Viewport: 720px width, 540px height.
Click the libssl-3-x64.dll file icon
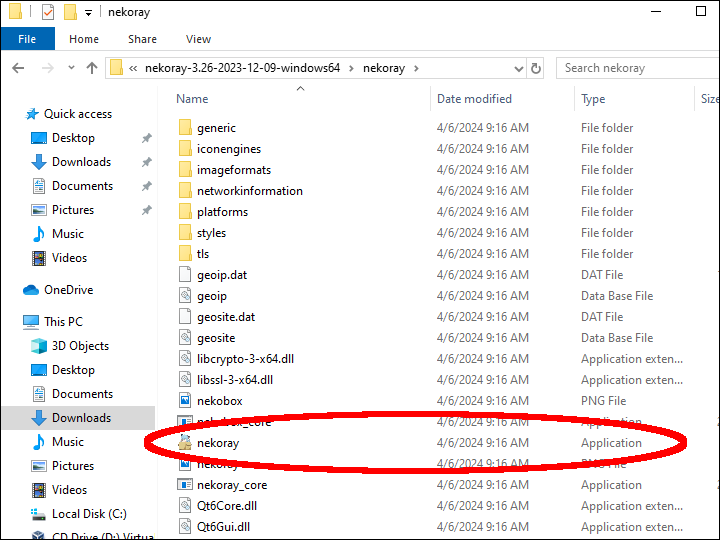[185, 380]
